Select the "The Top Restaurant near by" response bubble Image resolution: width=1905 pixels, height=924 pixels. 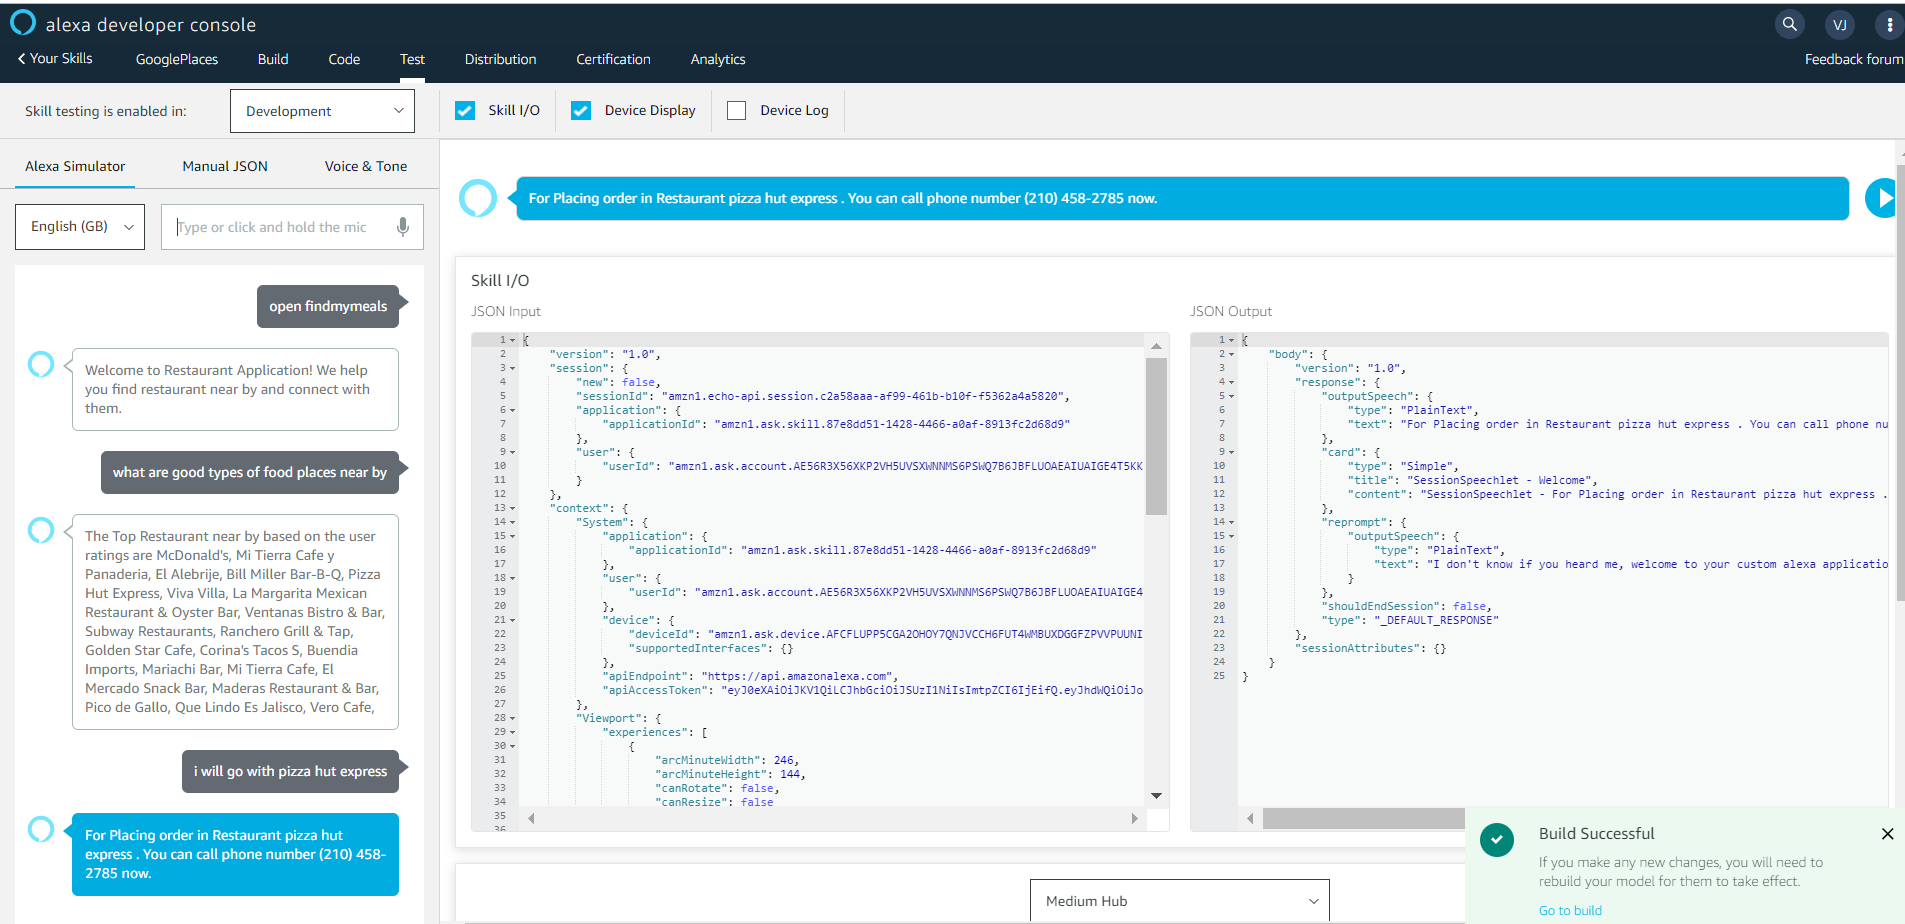pyautogui.click(x=235, y=622)
